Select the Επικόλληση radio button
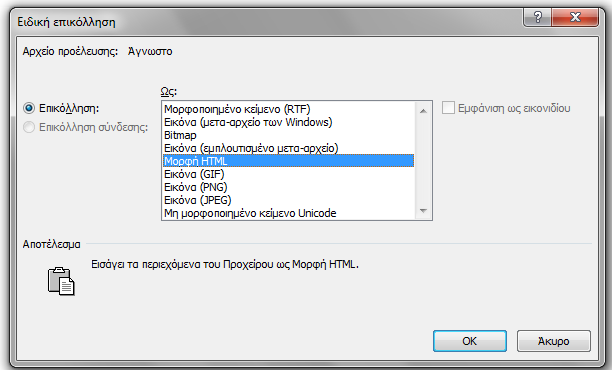Viewport: 612px width, 370px height. coord(29,108)
